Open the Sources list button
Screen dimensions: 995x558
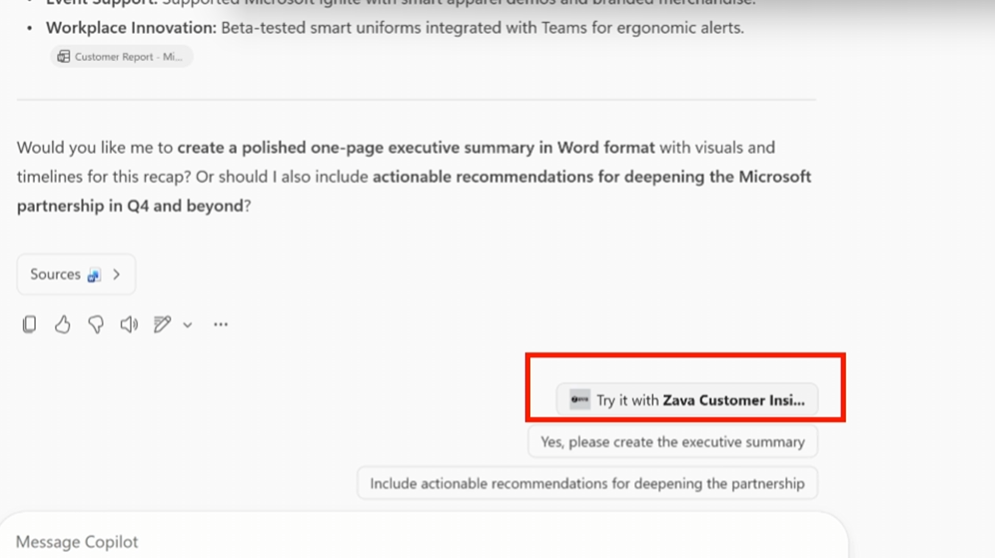(56, 275)
